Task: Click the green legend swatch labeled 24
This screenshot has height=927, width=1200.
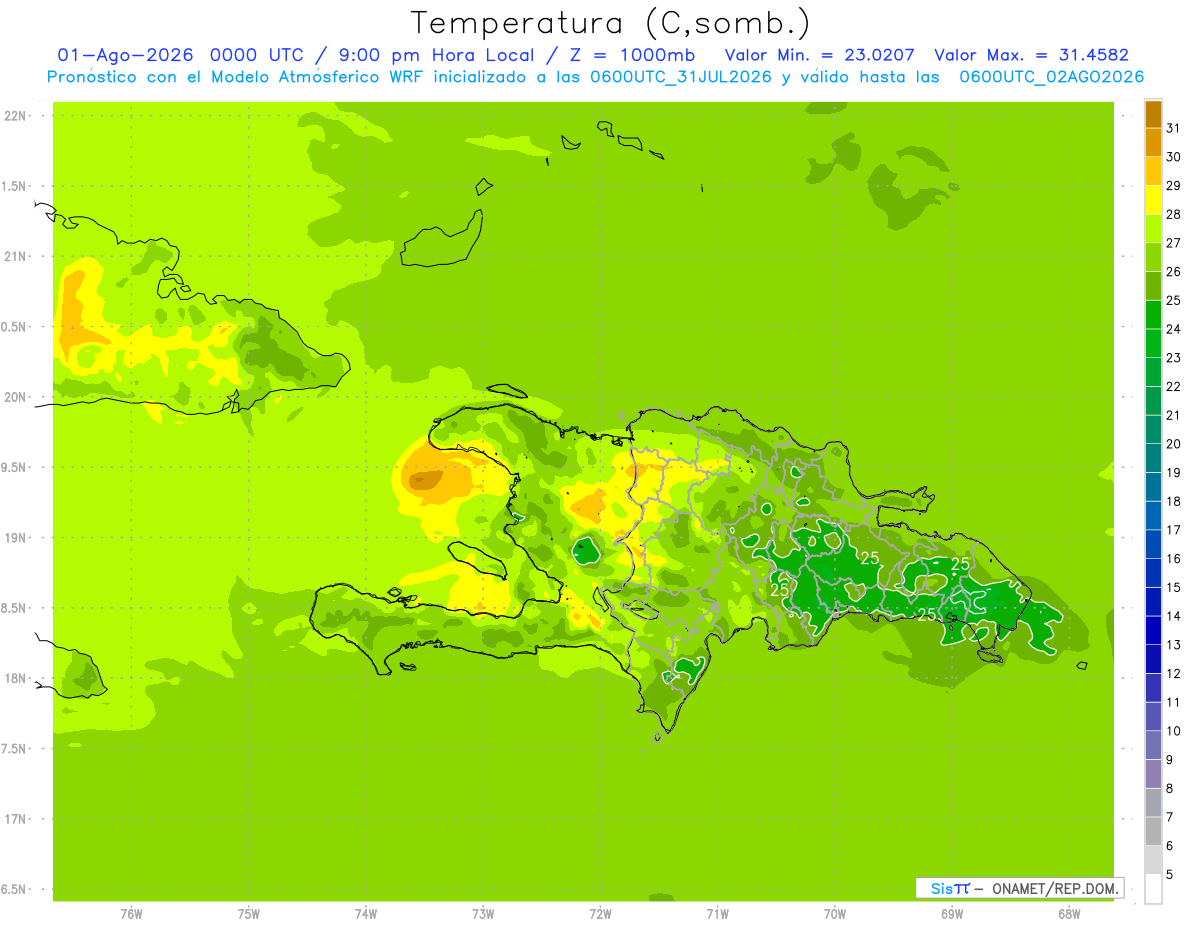Action: pos(1153,315)
